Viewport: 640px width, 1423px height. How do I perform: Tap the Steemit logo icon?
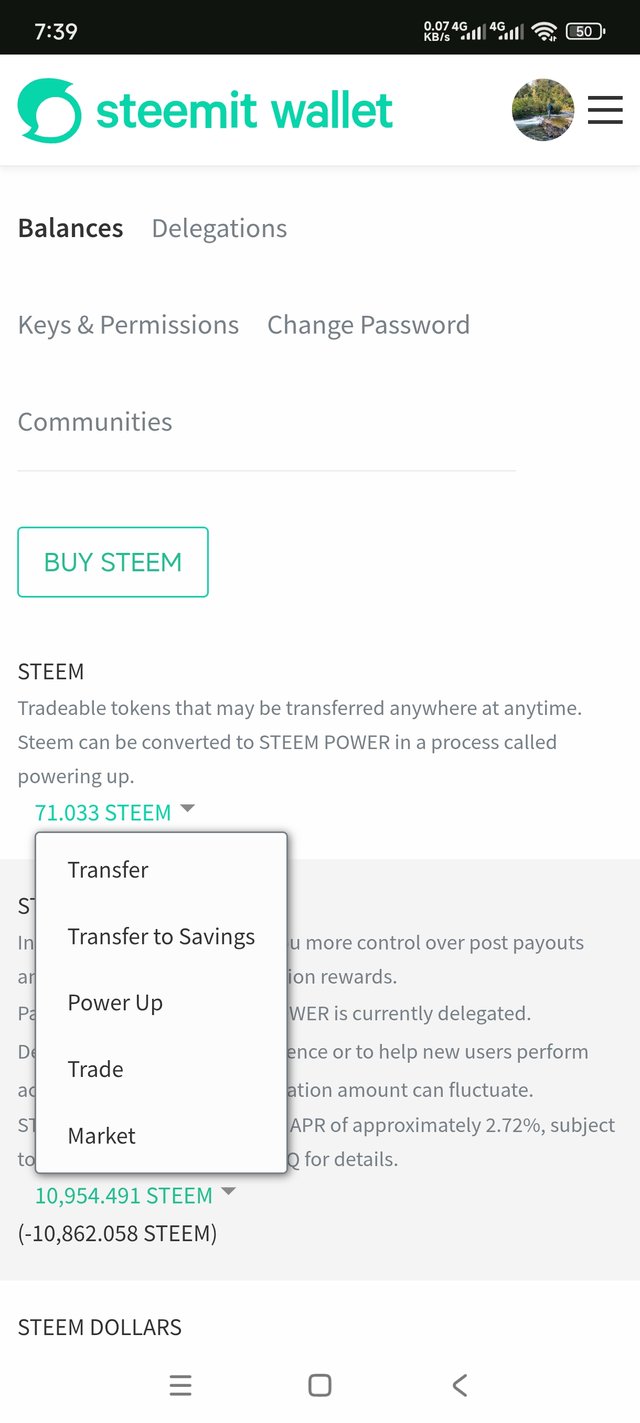point(49,110)
